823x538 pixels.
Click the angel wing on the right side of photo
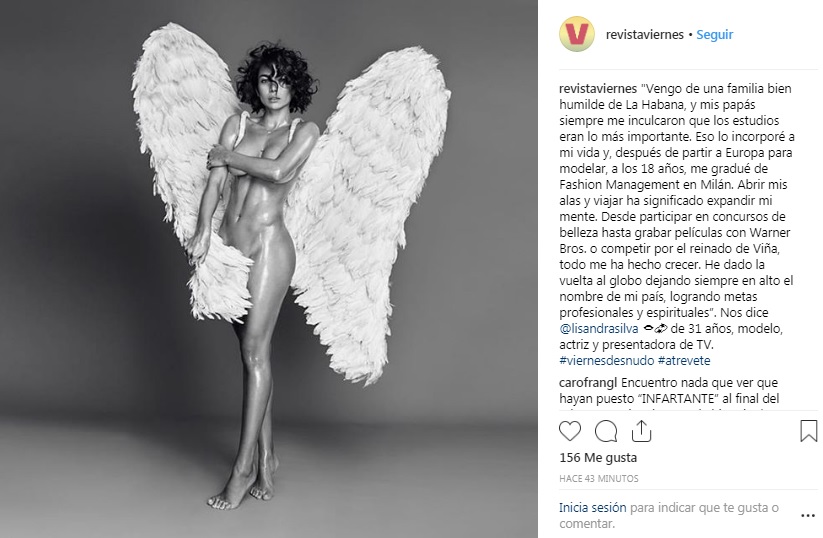tap(367, 210)
